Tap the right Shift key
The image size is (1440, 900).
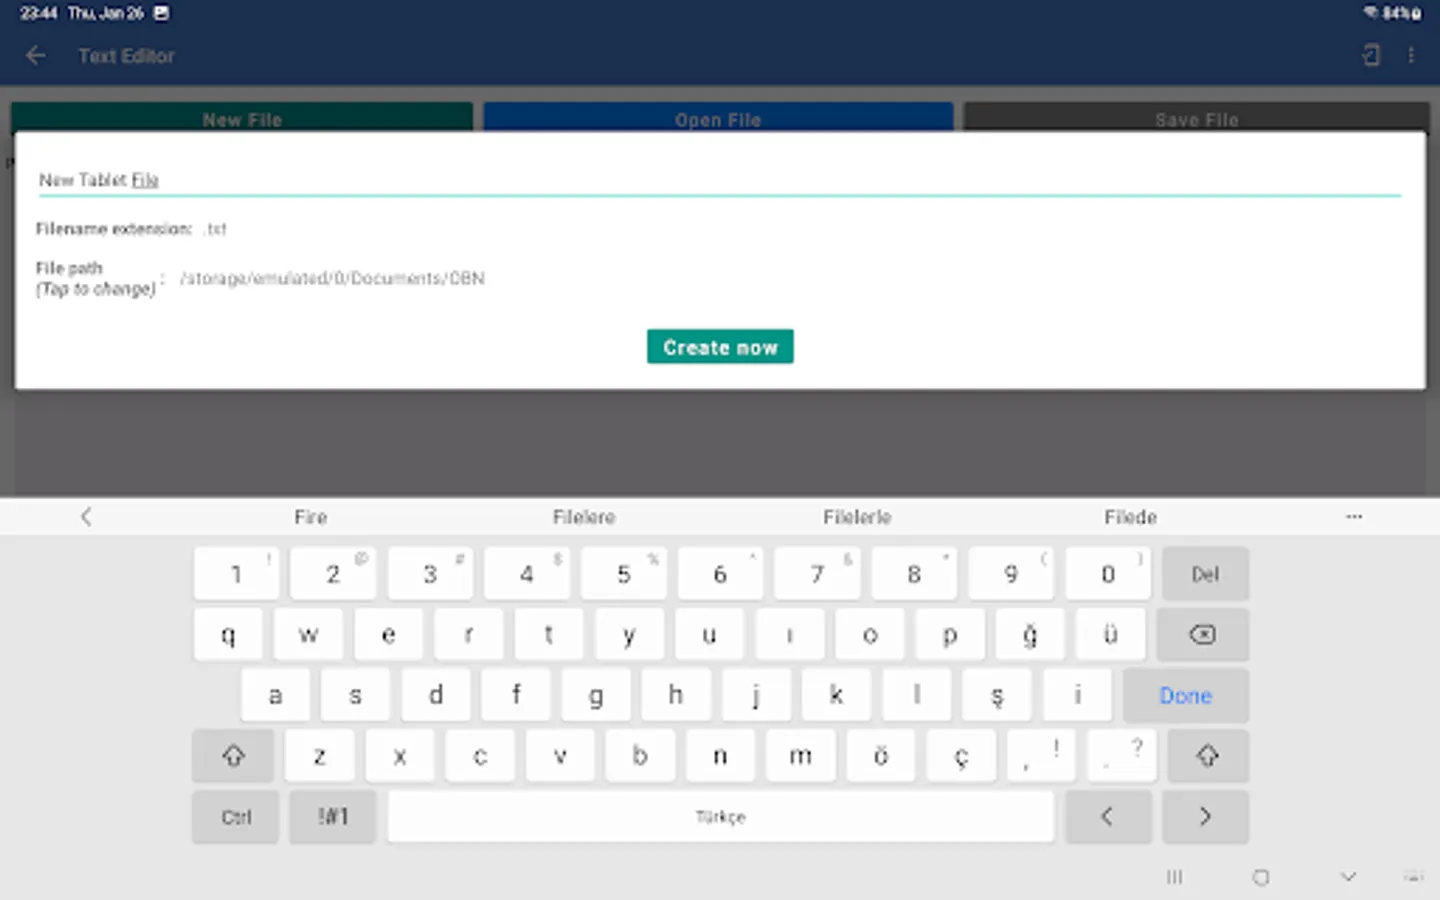pos(1207,756)
